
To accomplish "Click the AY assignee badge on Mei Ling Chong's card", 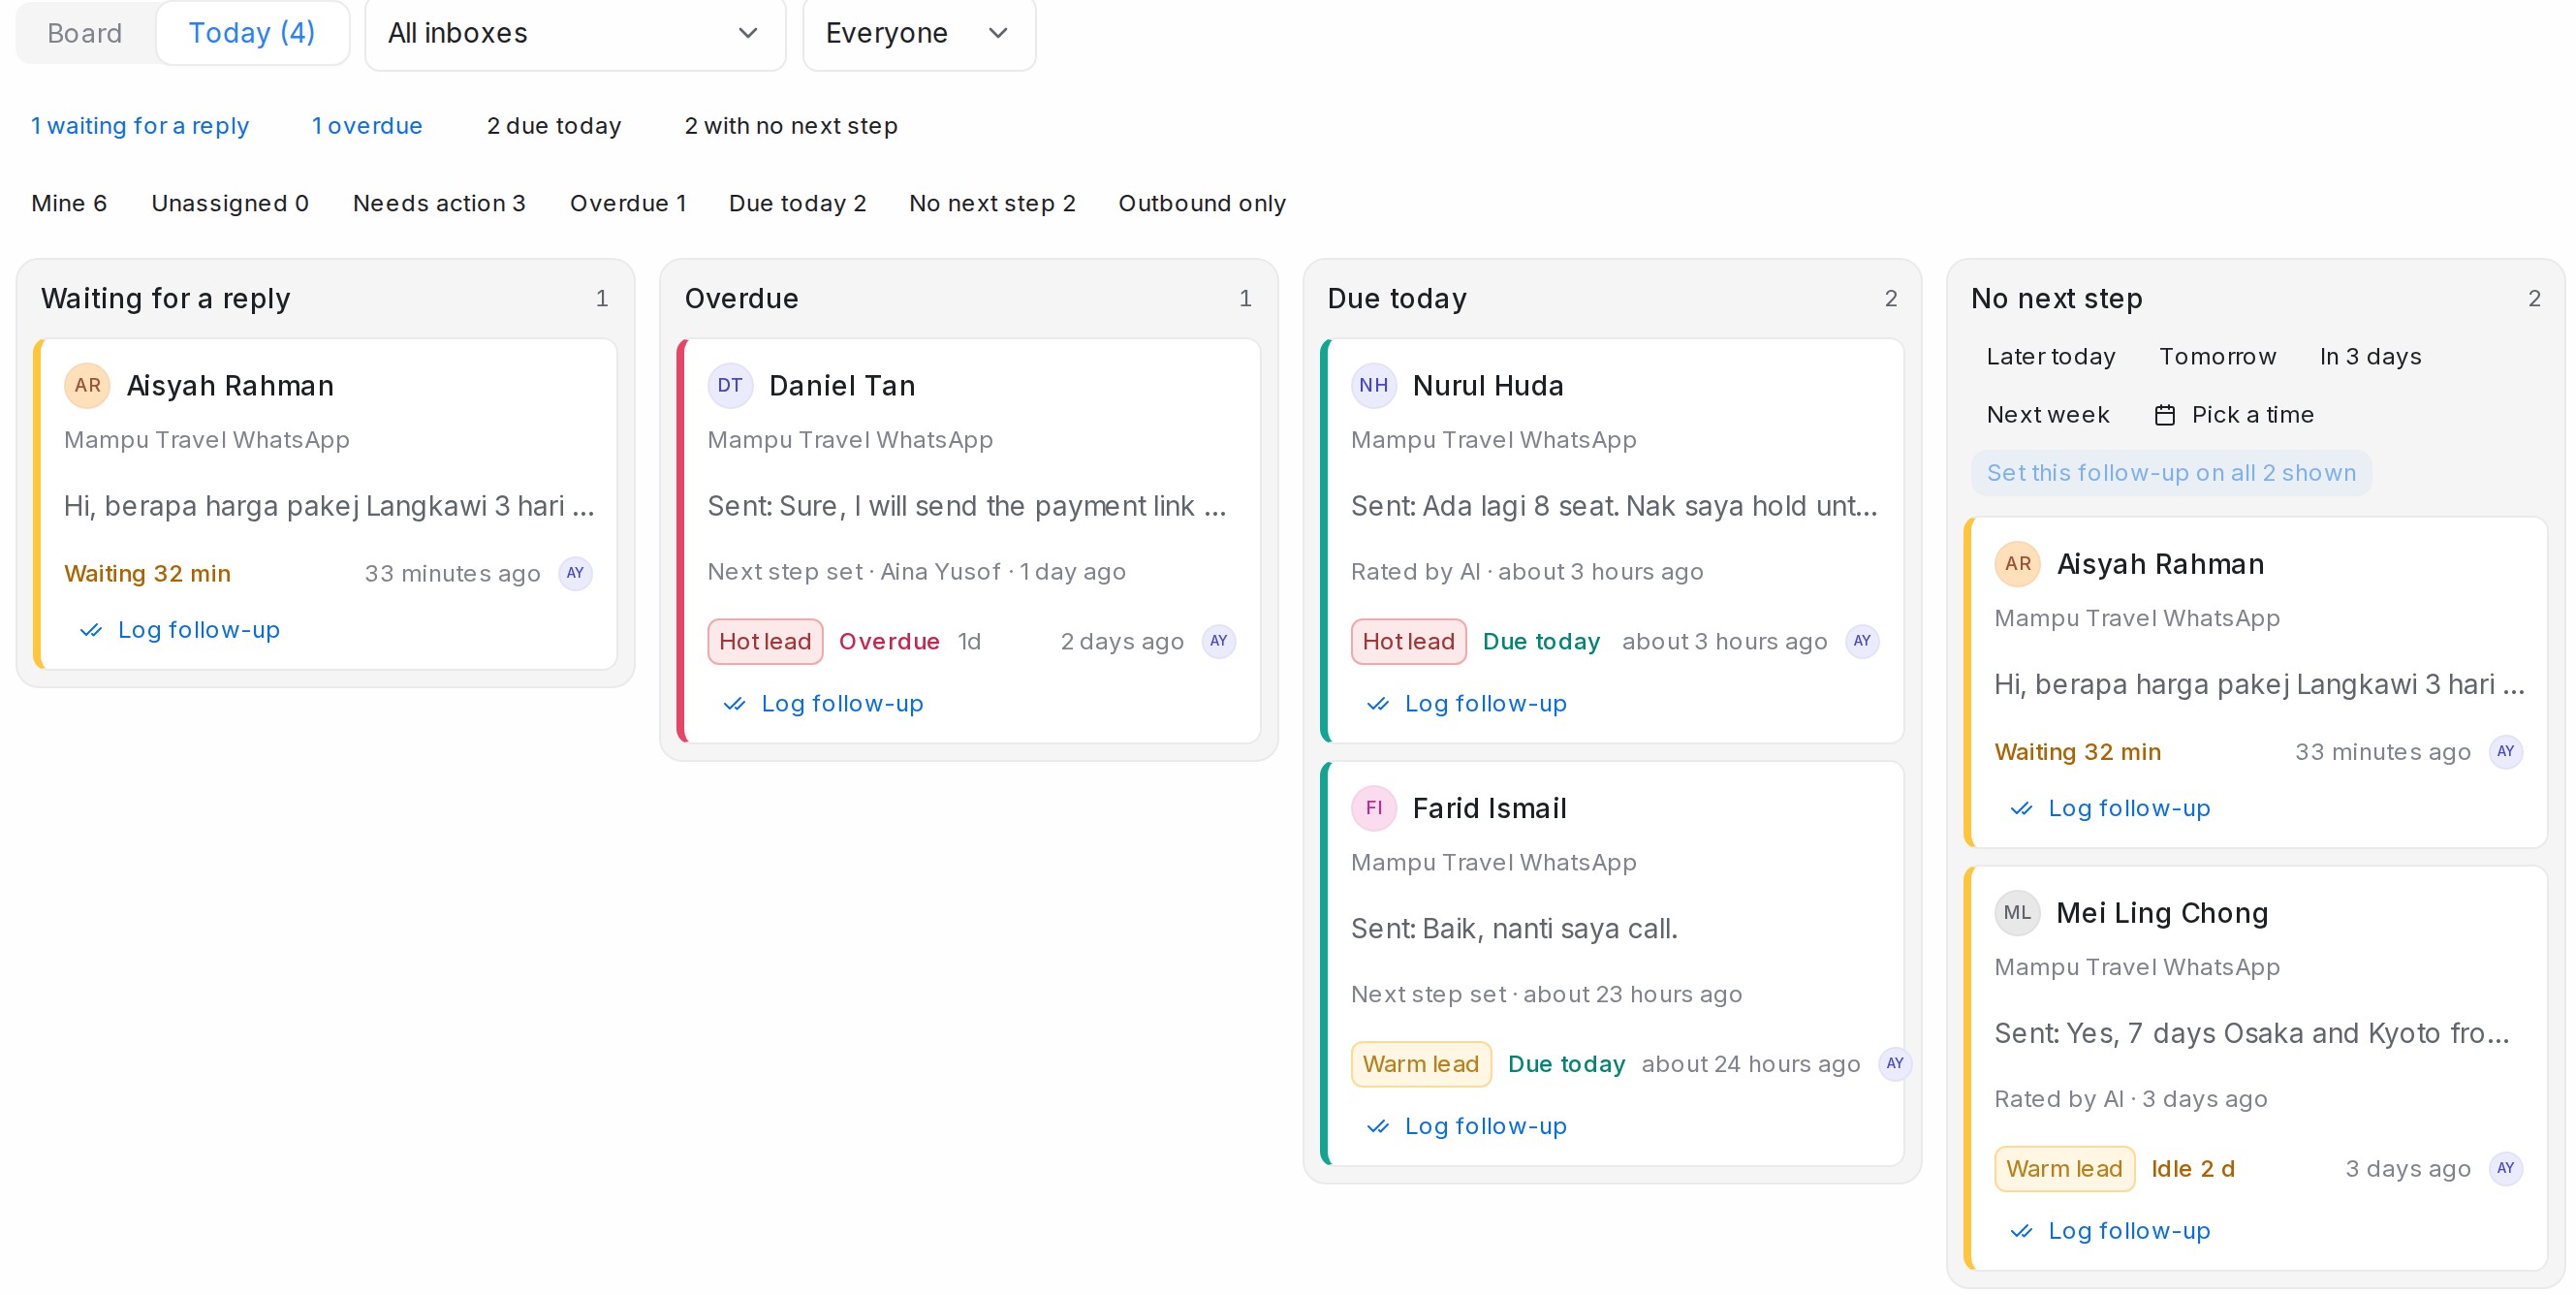I will (x=2505, y=1168).
